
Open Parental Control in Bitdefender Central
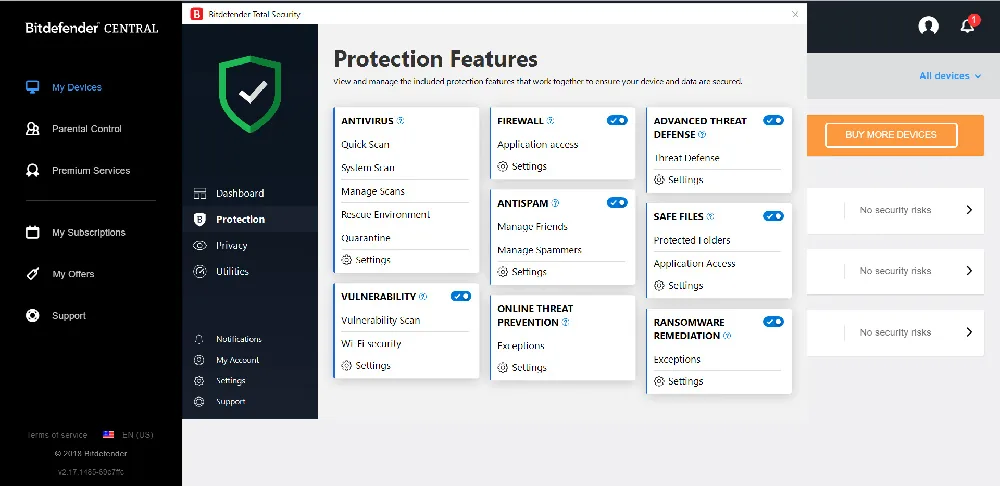coord(87,129)
